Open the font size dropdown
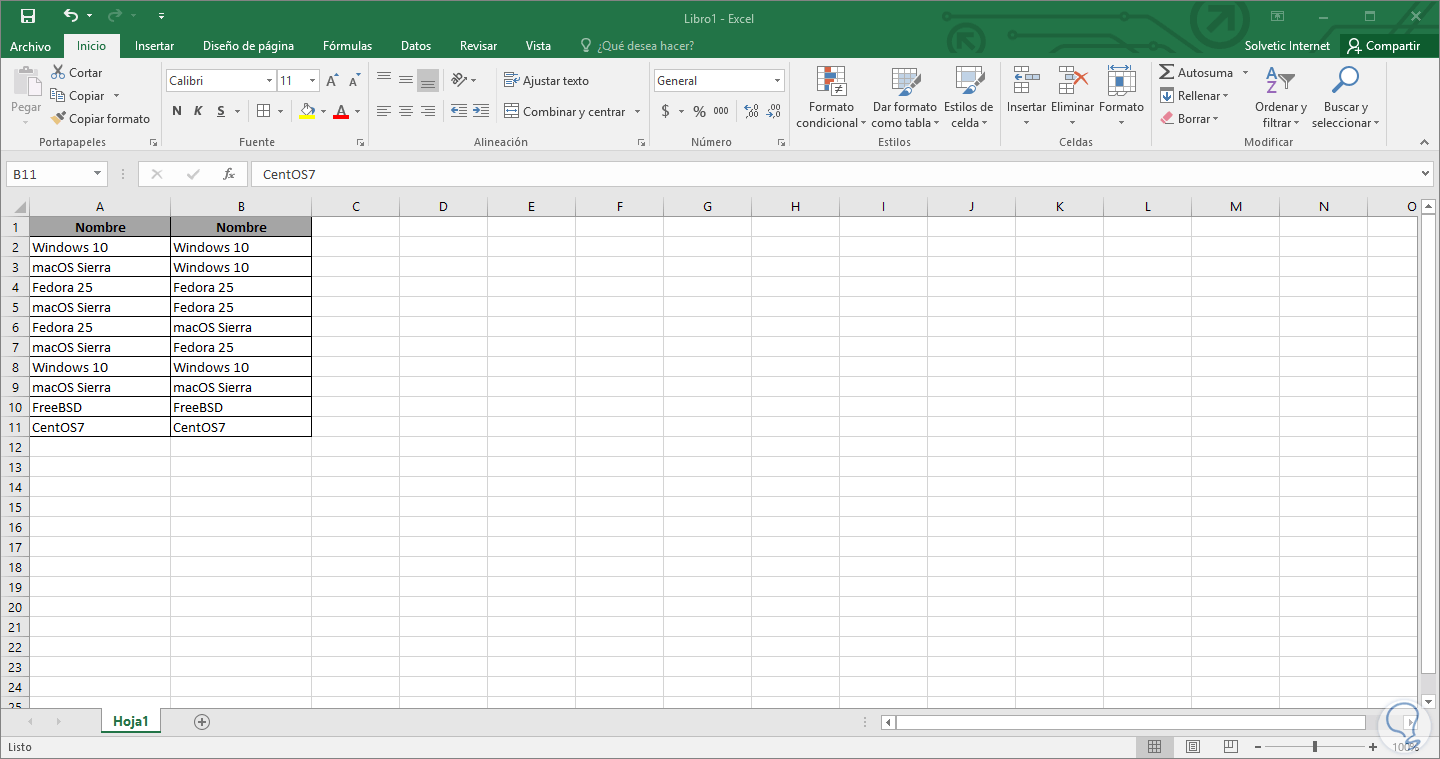Screen dimensions: 1440x759 313,81
